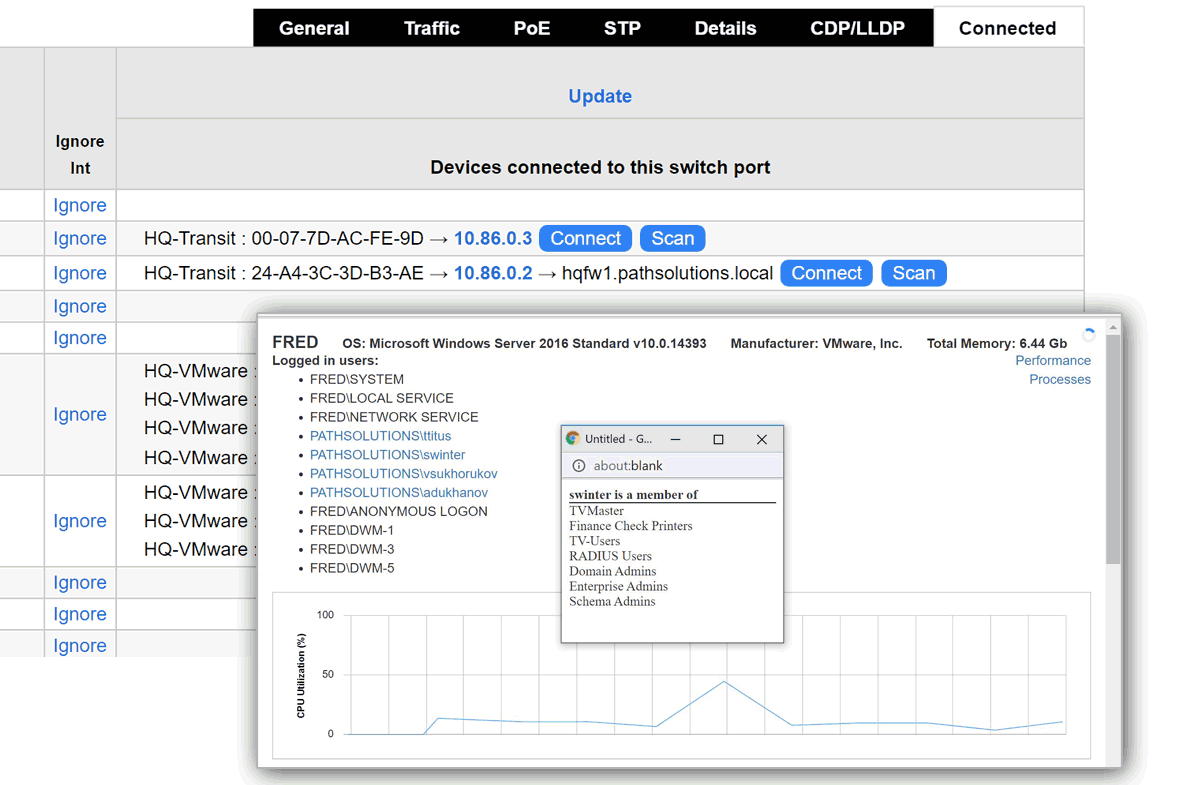The width and height of the screenshot is (1200, 785).
Task: Click the Update link
Action: point(600,96)
